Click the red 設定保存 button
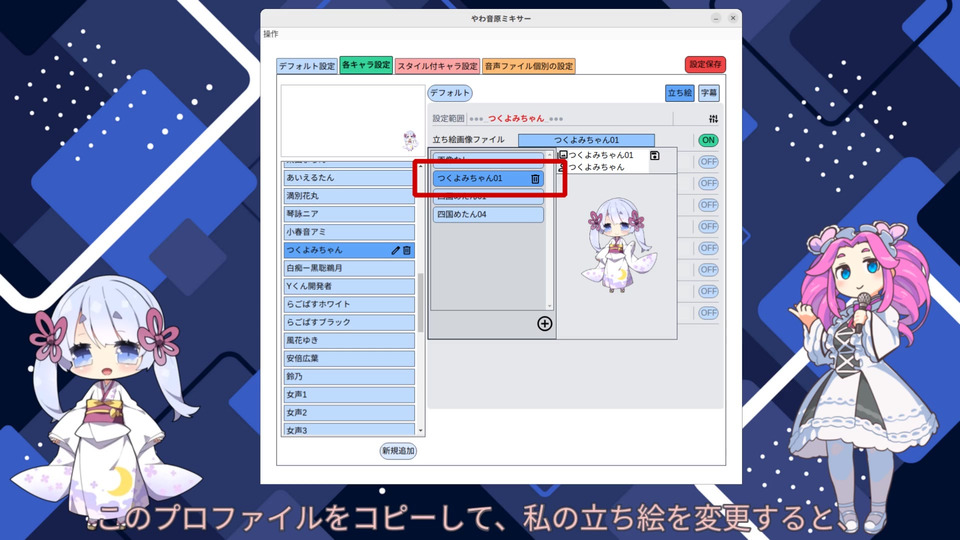Screen dimensions: 960x540 (x=705, y=64)
